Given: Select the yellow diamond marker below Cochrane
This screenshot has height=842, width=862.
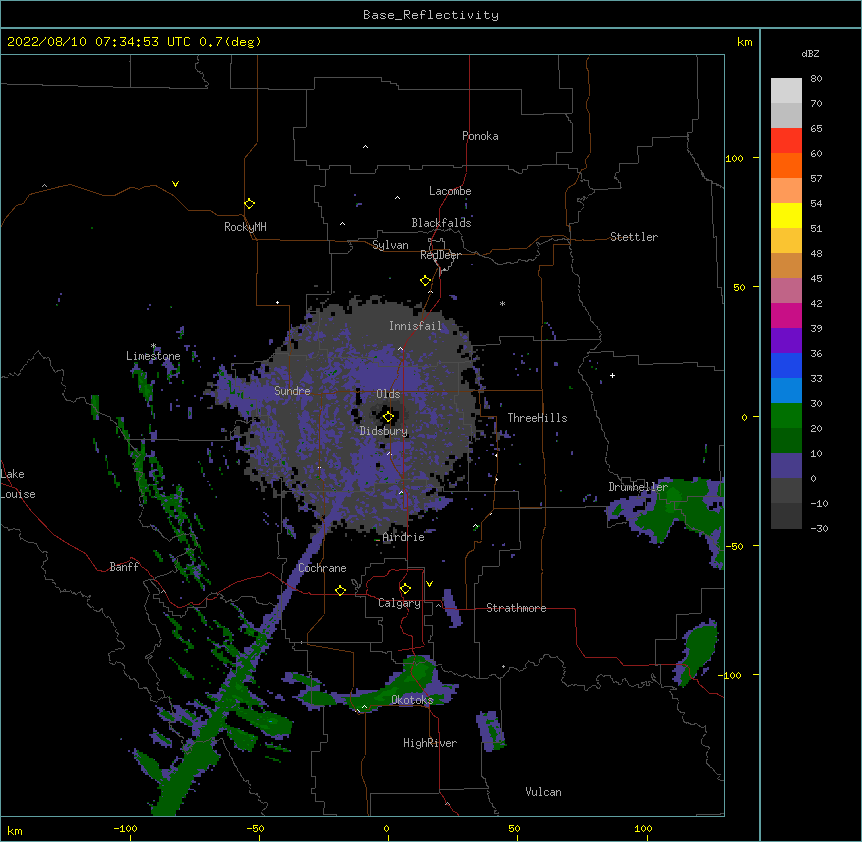Looking at the screenshot, I should pyautogui.click(x=340, y=590).
